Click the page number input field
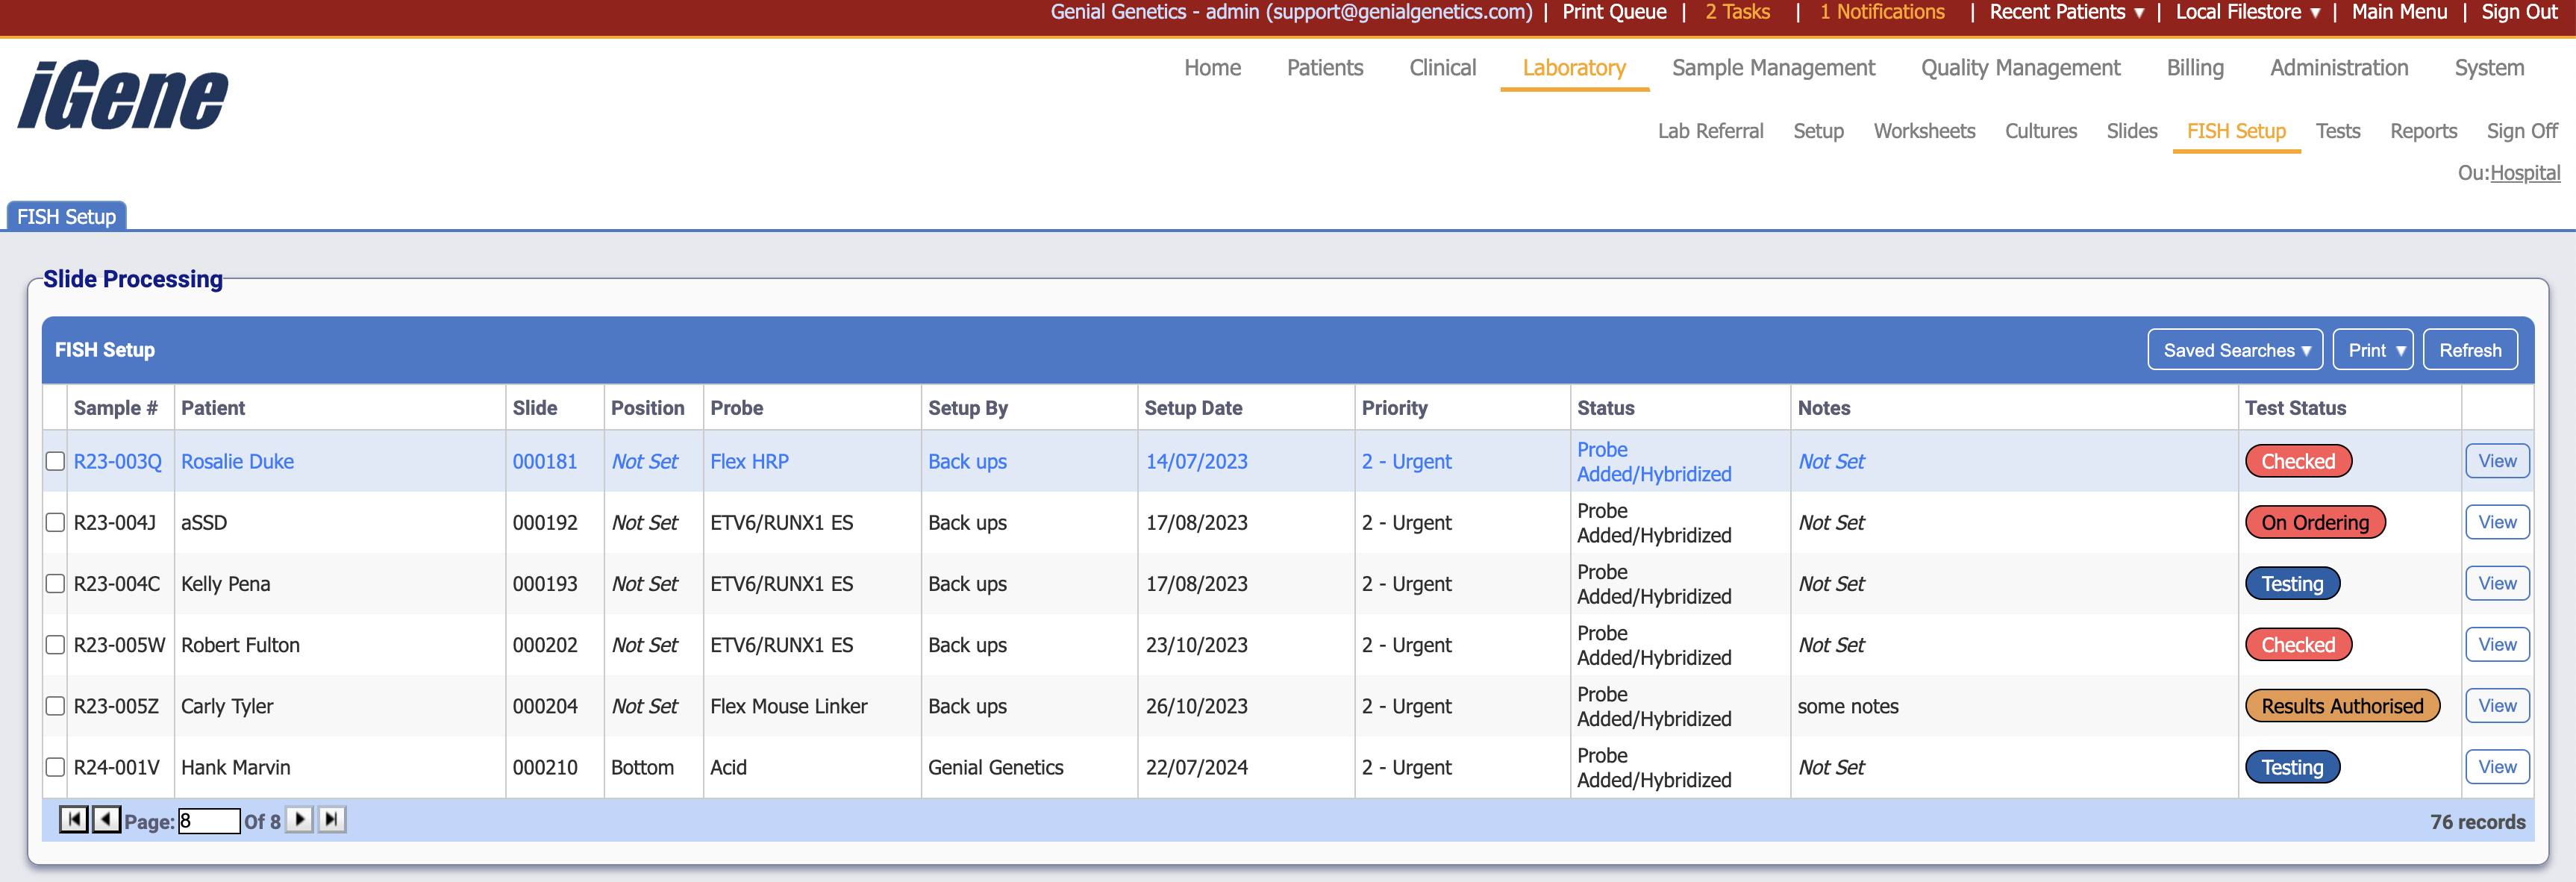Viewport: 2576px width, 882px height. pyautogui.click(x=208, y=821)
